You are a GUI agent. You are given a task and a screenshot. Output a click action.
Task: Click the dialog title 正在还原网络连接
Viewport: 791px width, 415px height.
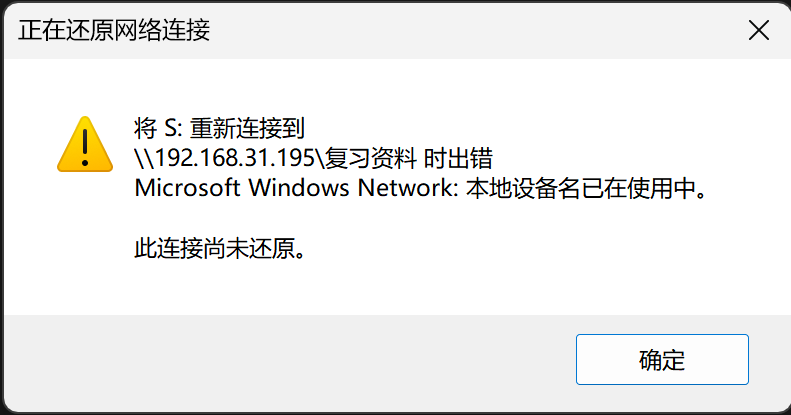(x=114, y=30)
